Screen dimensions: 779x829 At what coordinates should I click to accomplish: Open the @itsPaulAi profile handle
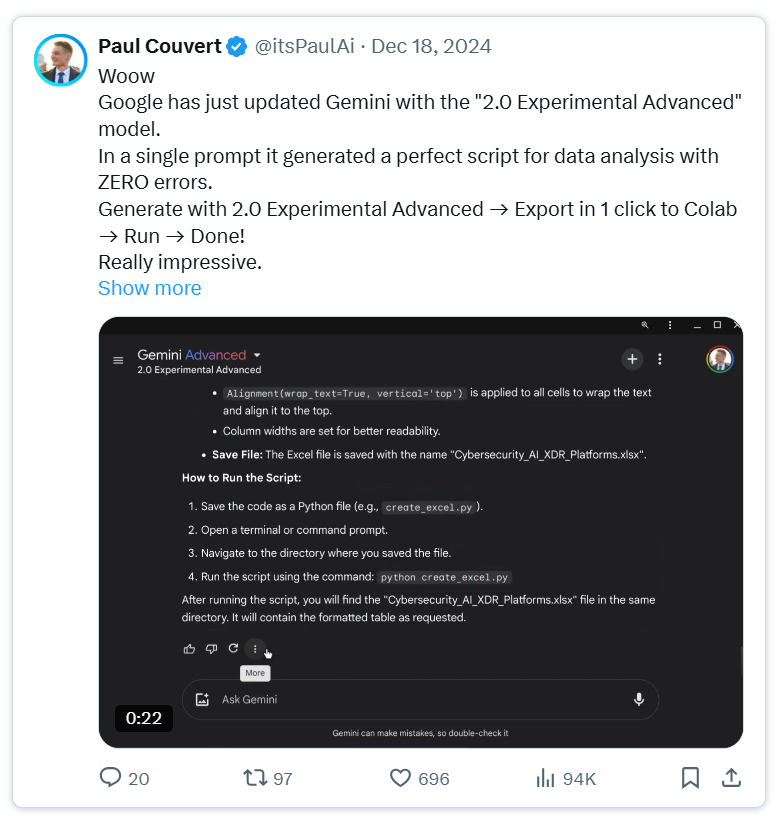[x=305, y=47]
